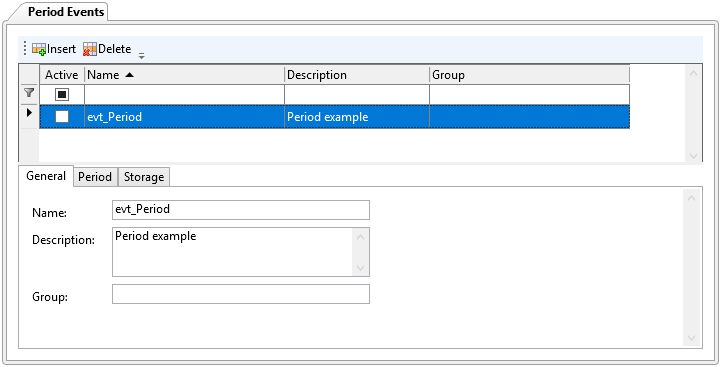Click General panel scrollbar up arrow
The image size is (720, 367).
pyautogui.click(x=692, y=198)
